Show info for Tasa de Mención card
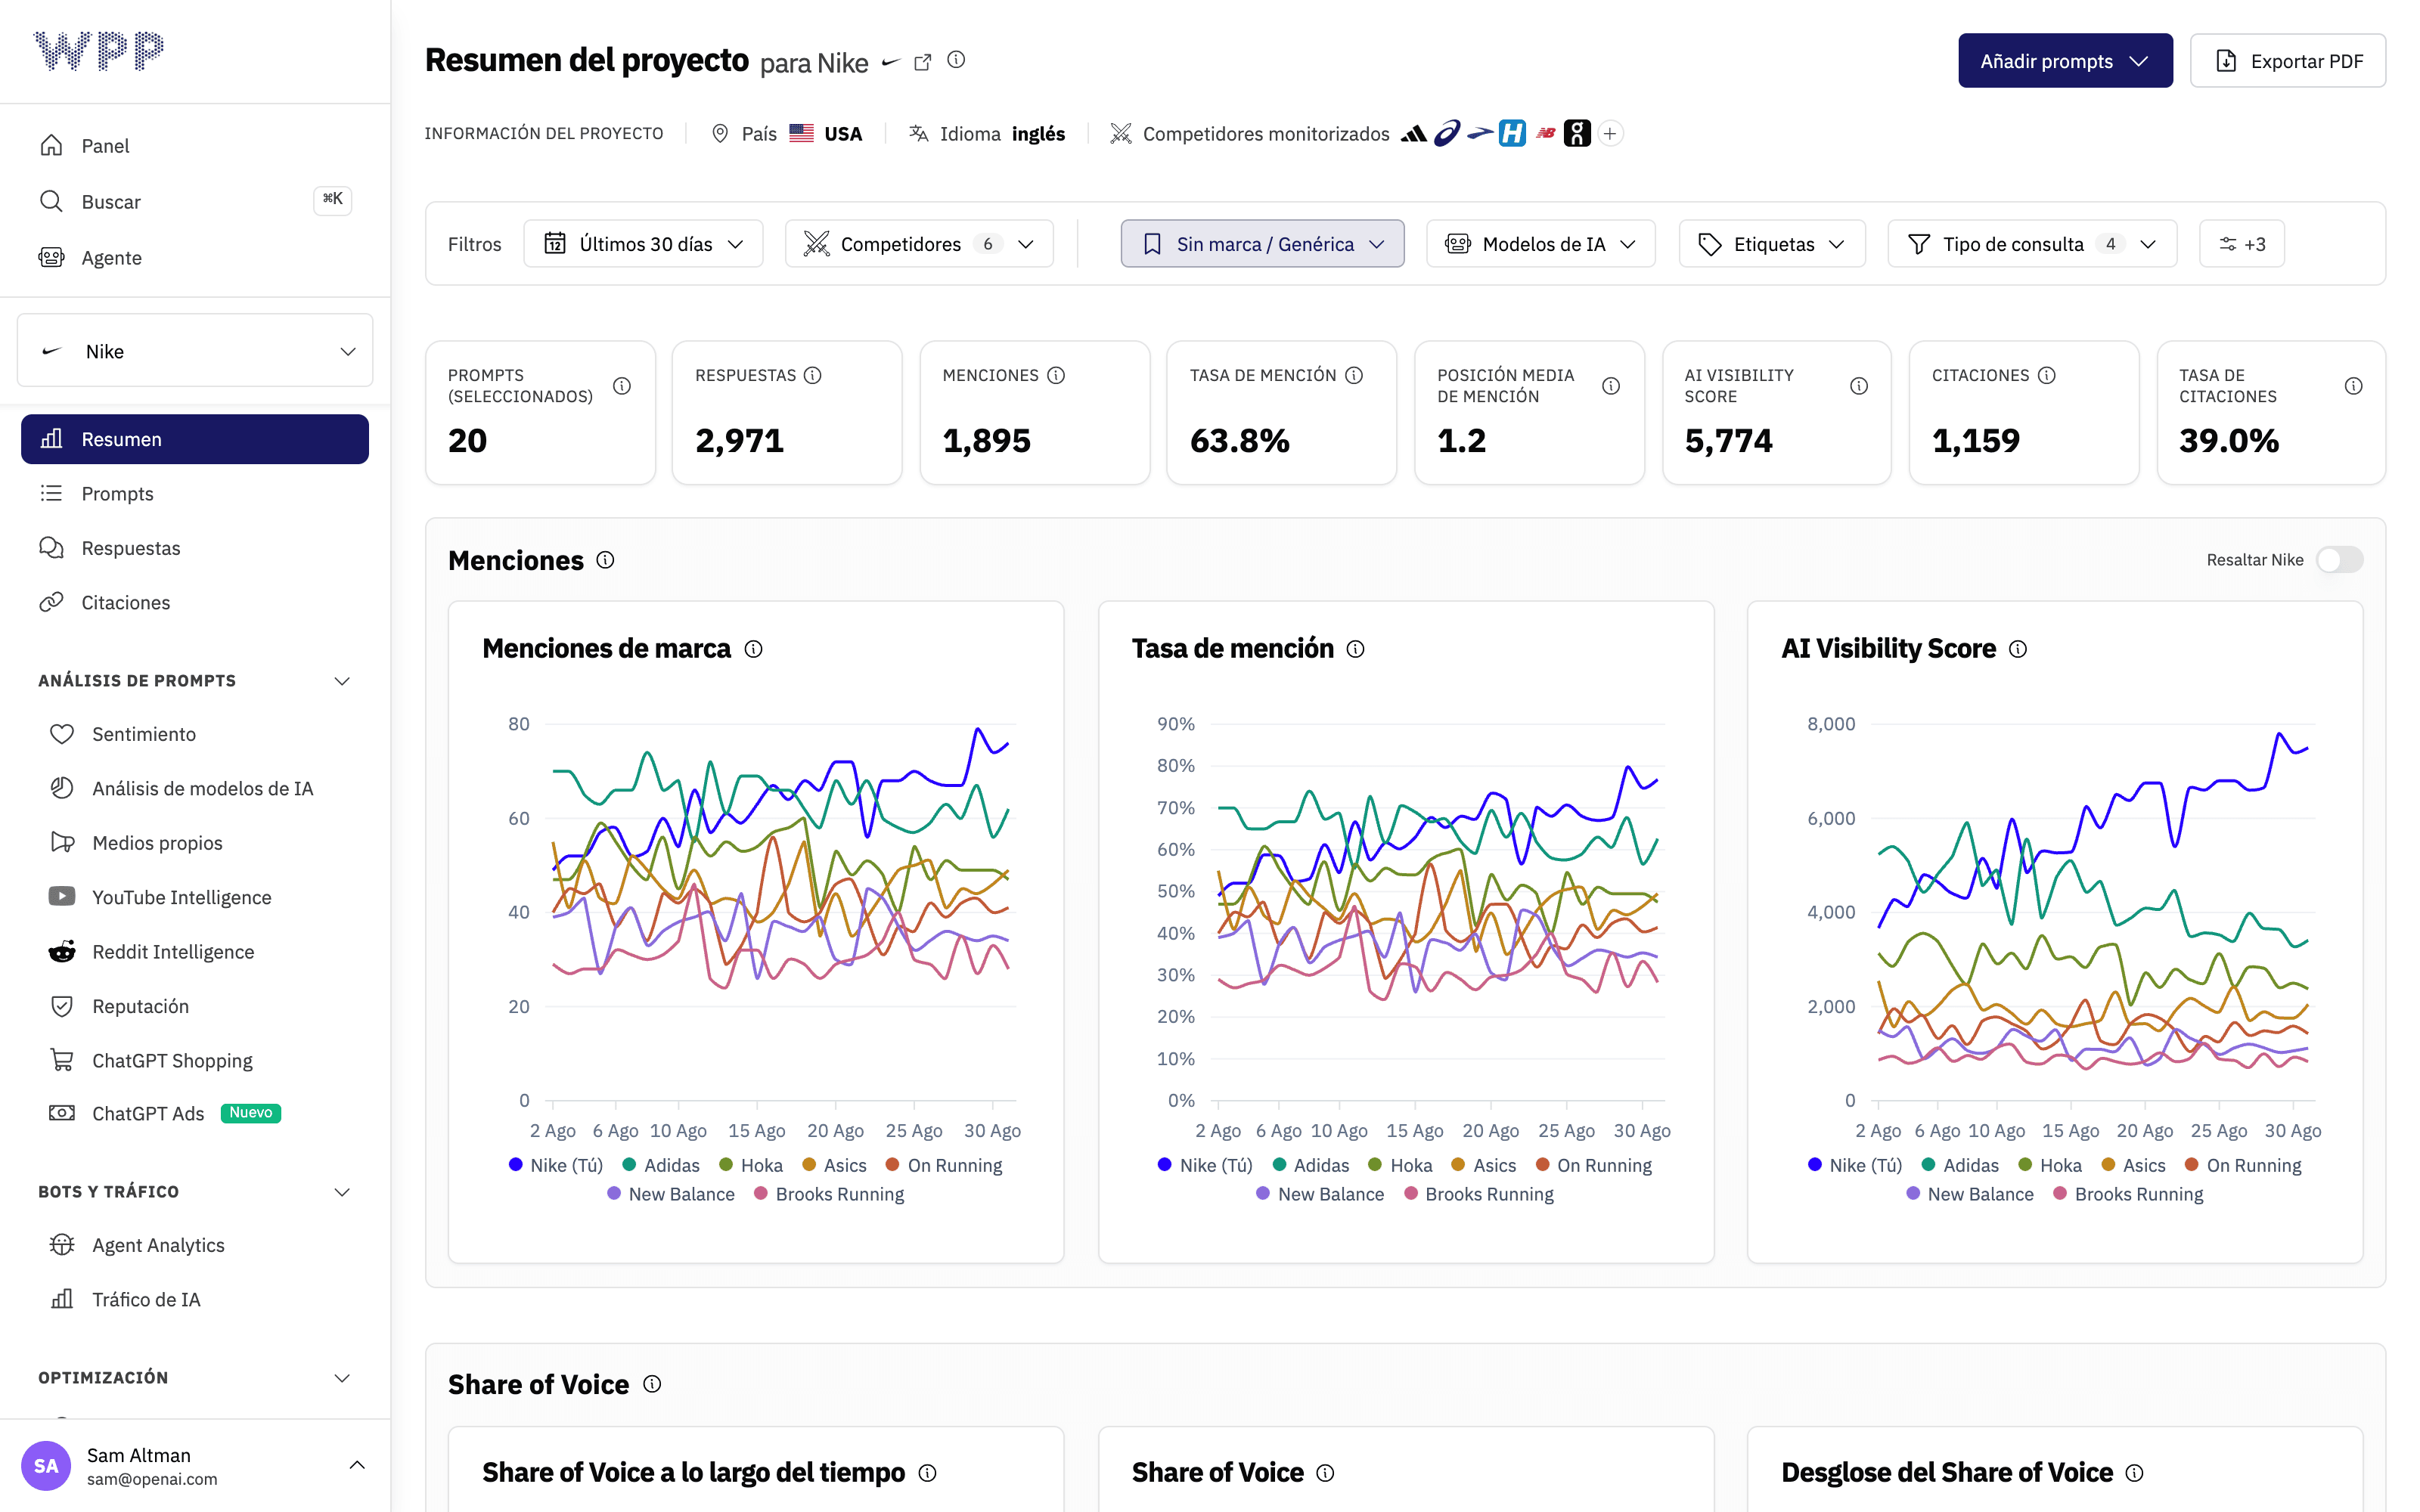 pyautogui.click(x=1354, y=375)
